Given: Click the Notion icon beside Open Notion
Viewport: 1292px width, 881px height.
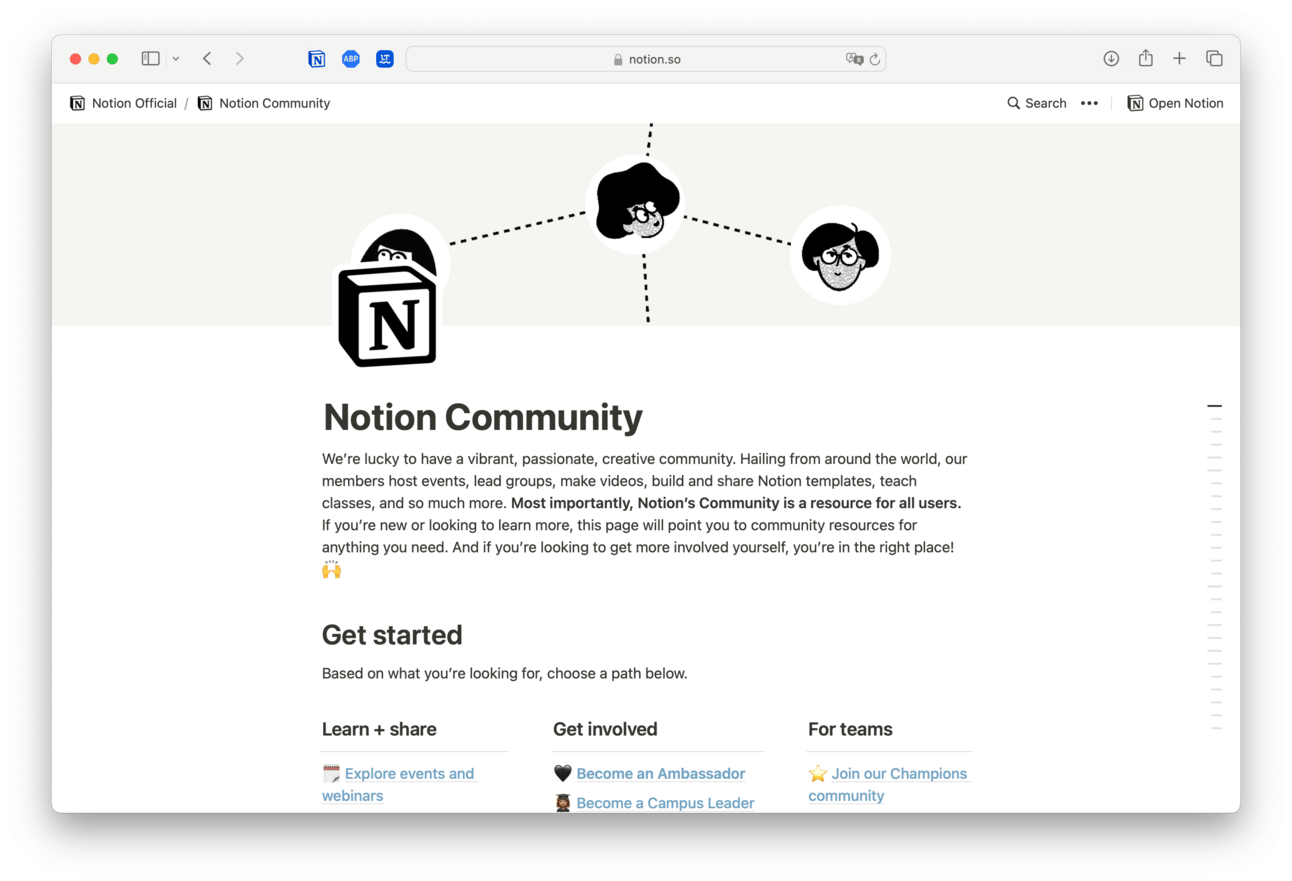Looking at the screenshot, I should click(x=1135, y=103).
